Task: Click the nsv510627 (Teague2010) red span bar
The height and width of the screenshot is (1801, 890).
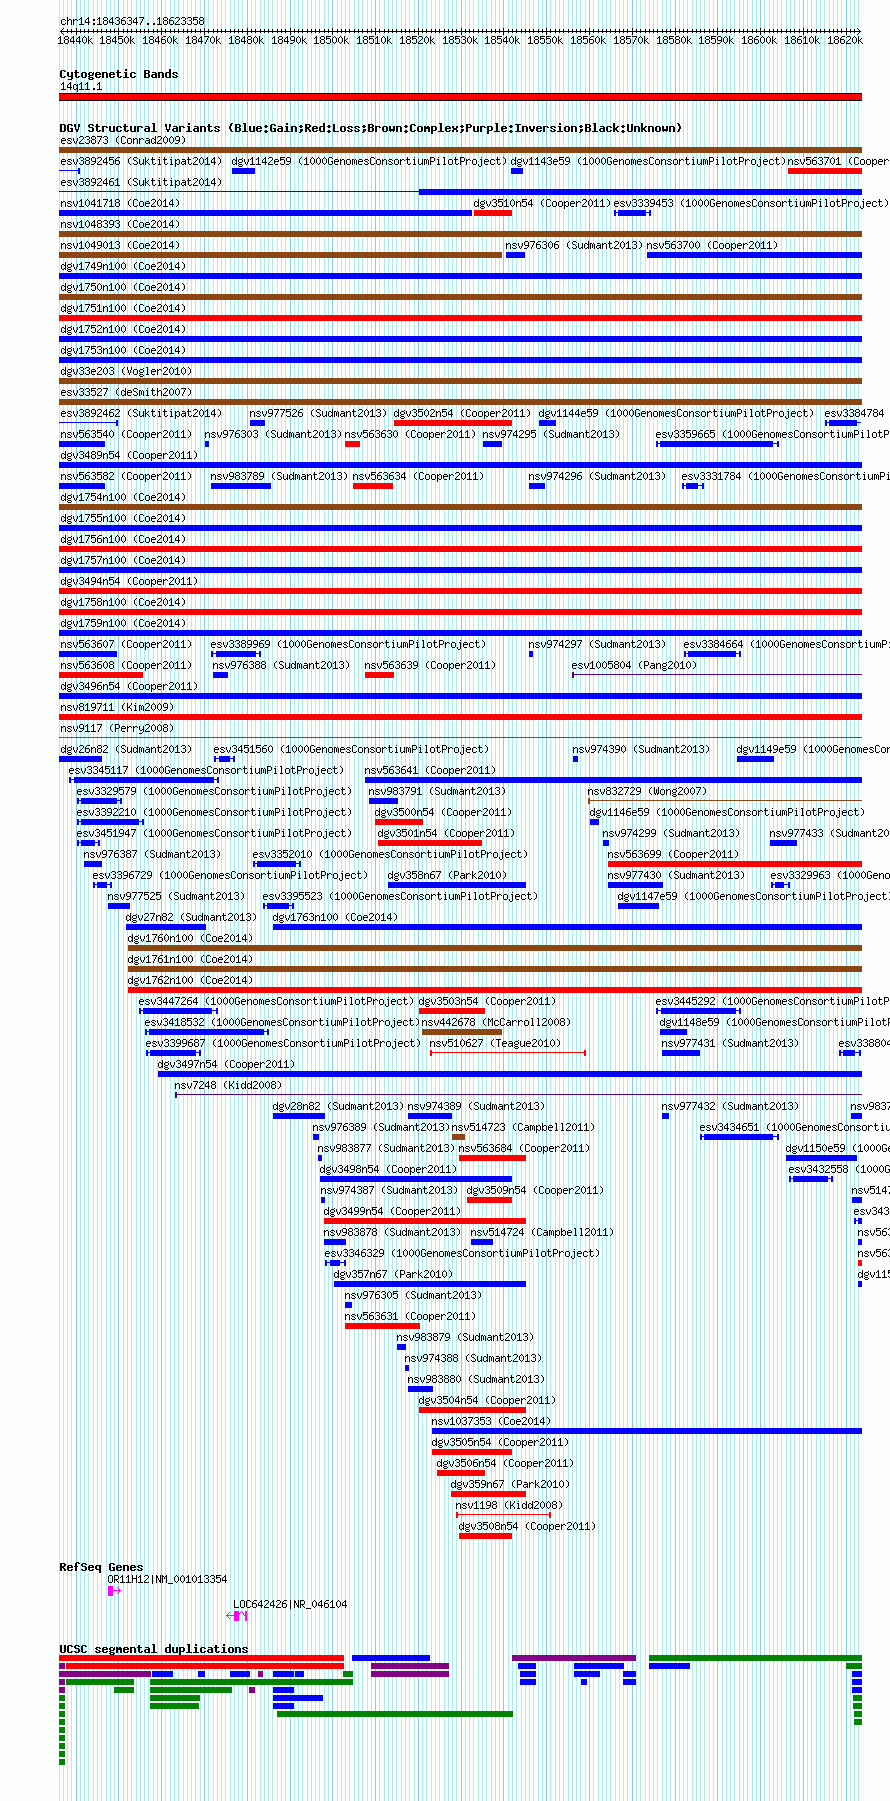Action: click(x=507, y=1052)
